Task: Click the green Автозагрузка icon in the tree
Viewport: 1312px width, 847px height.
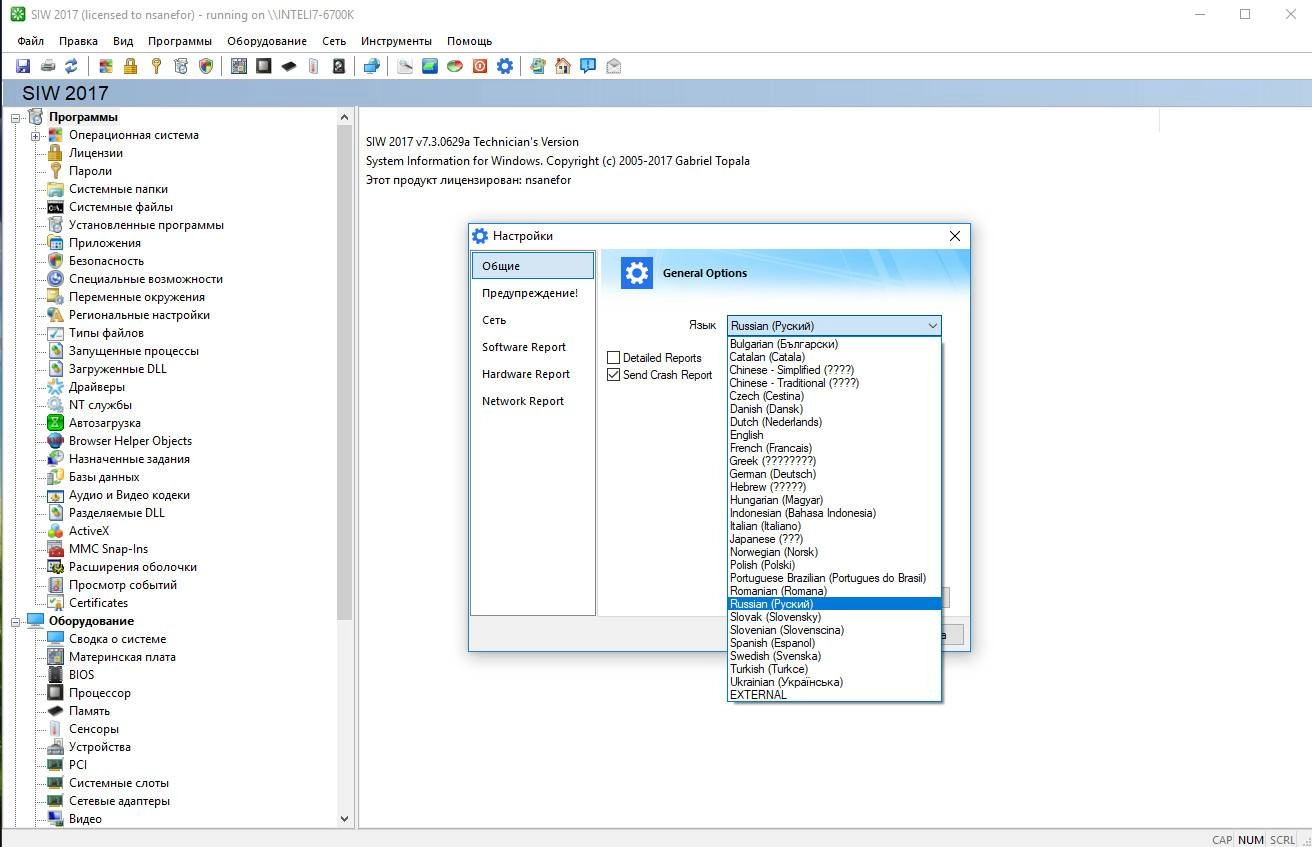Action: tap(56, 423)
